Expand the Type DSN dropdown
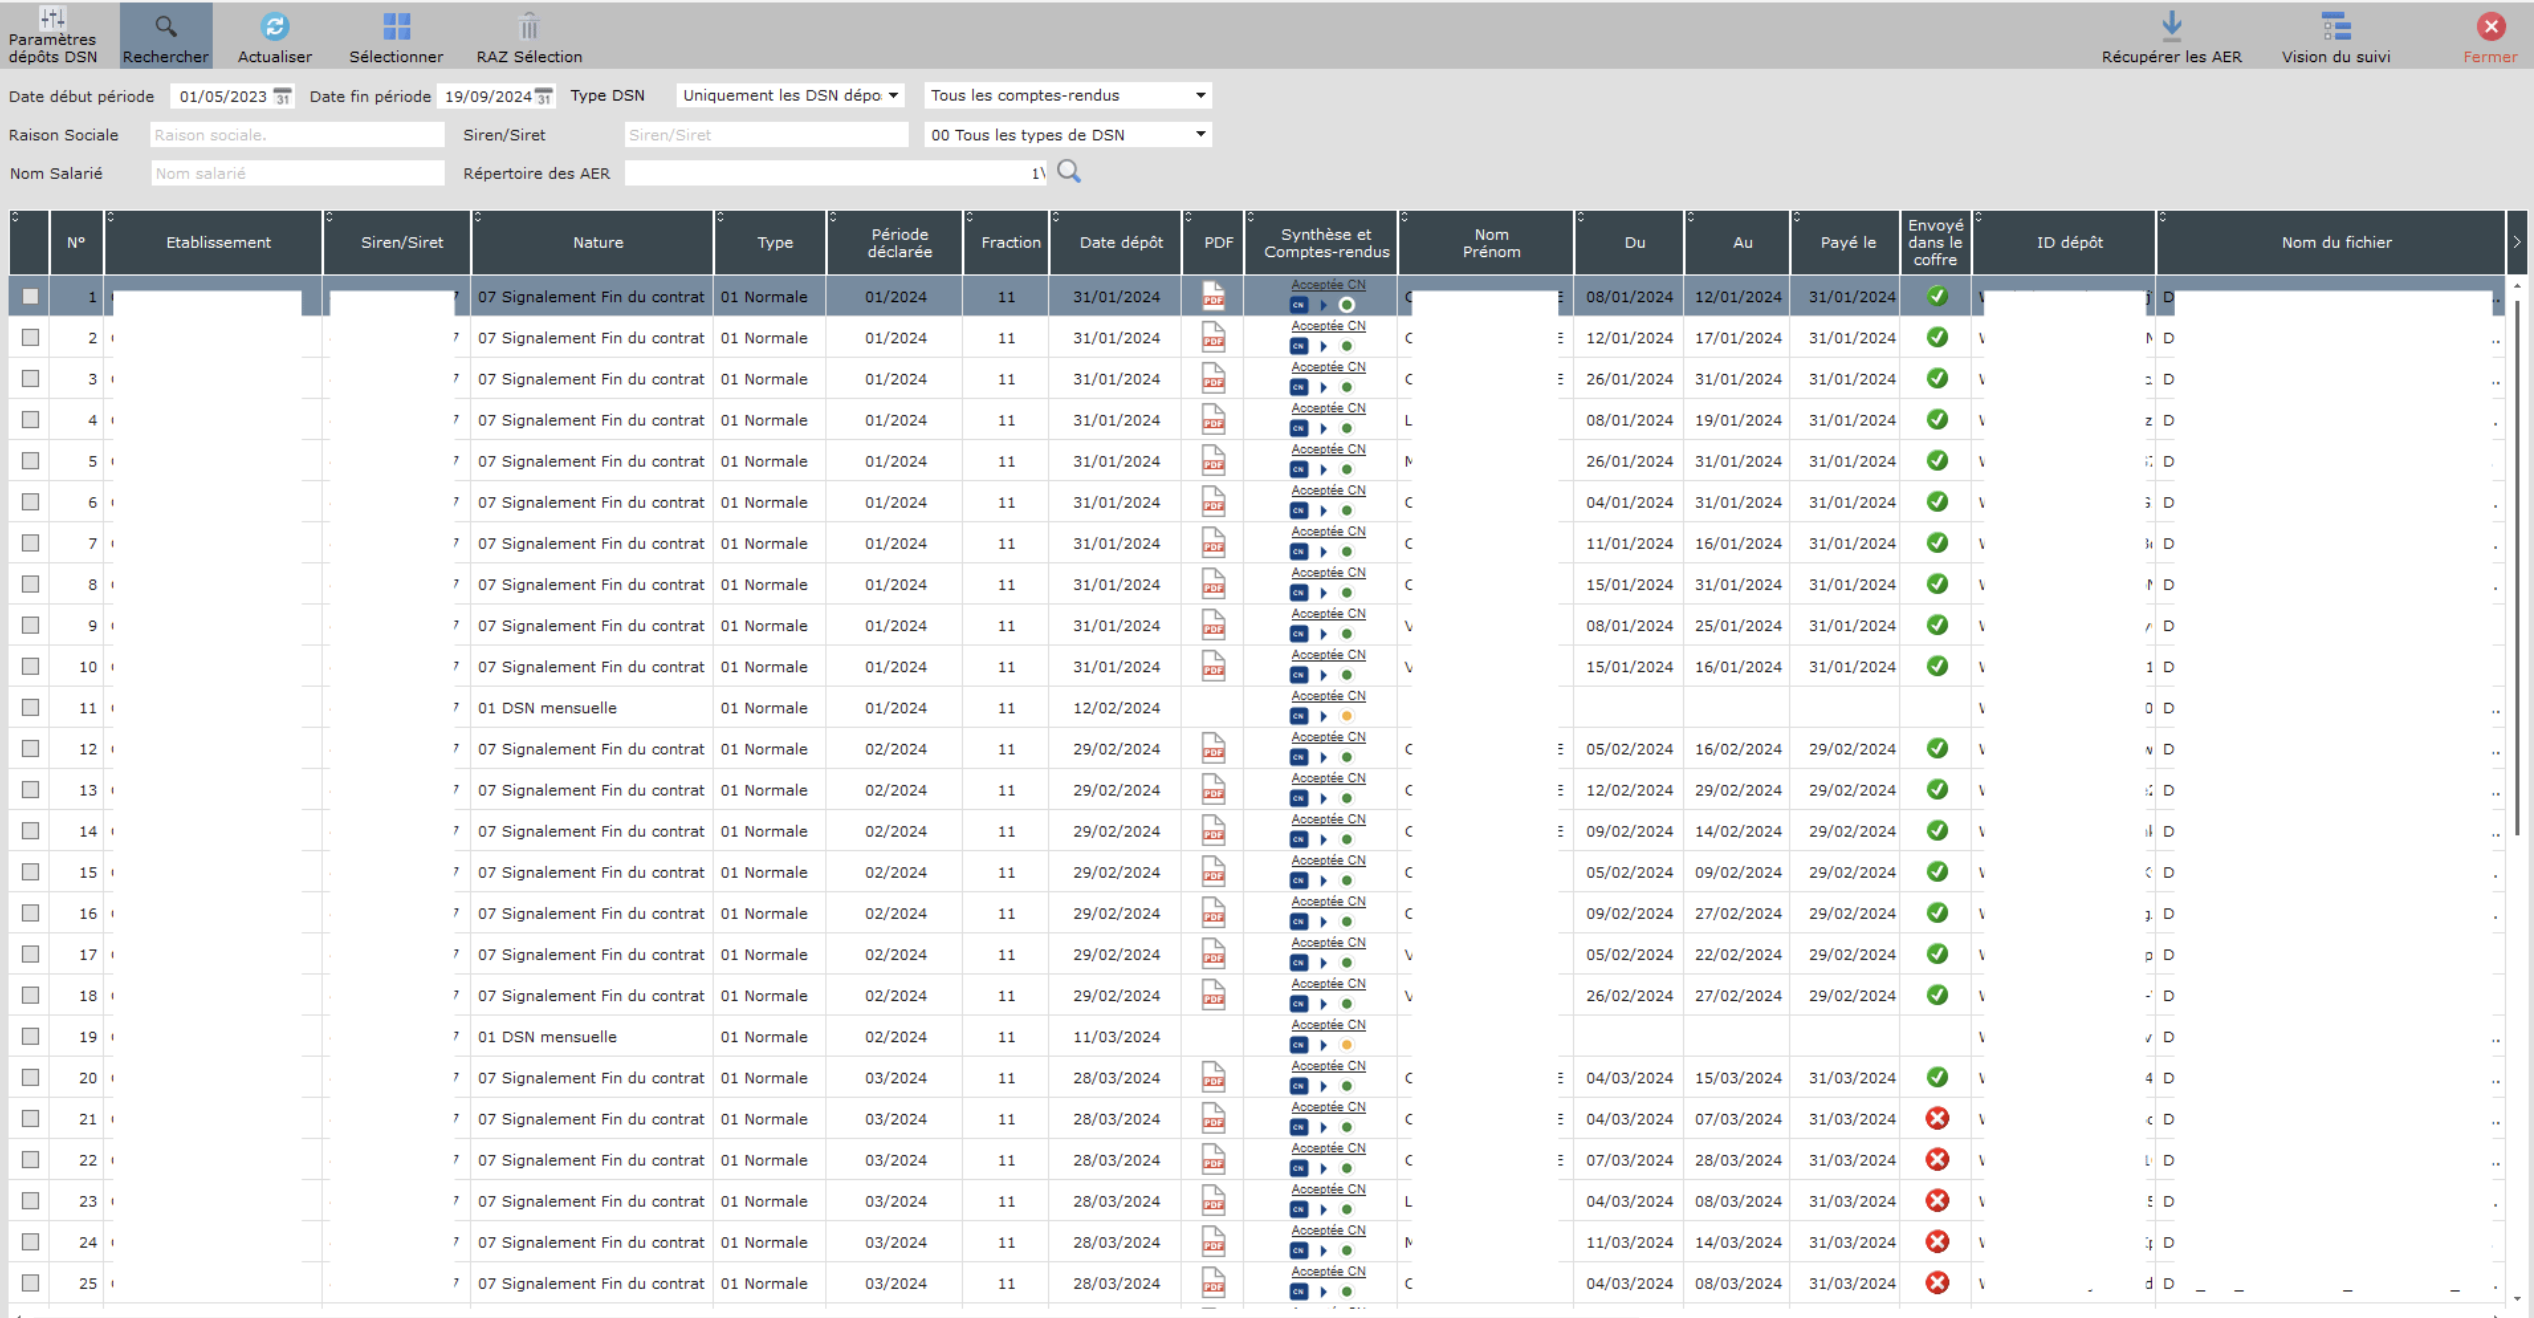The width and height of the screenshot is (2534, 1318). click(x=893, y=96)
